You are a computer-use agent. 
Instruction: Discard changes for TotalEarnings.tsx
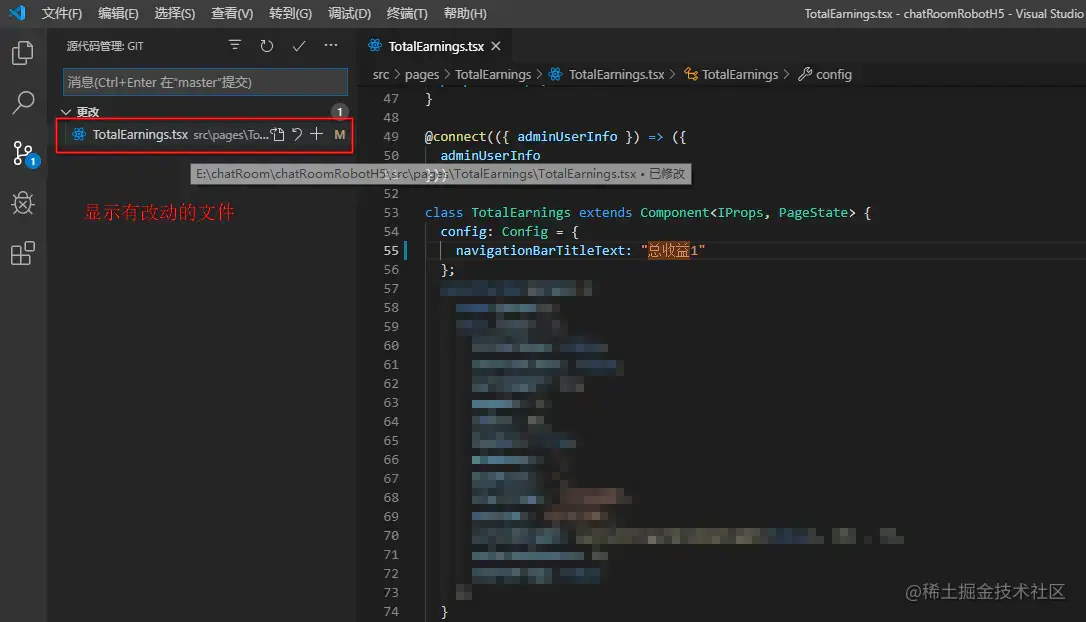coord(297,134)
